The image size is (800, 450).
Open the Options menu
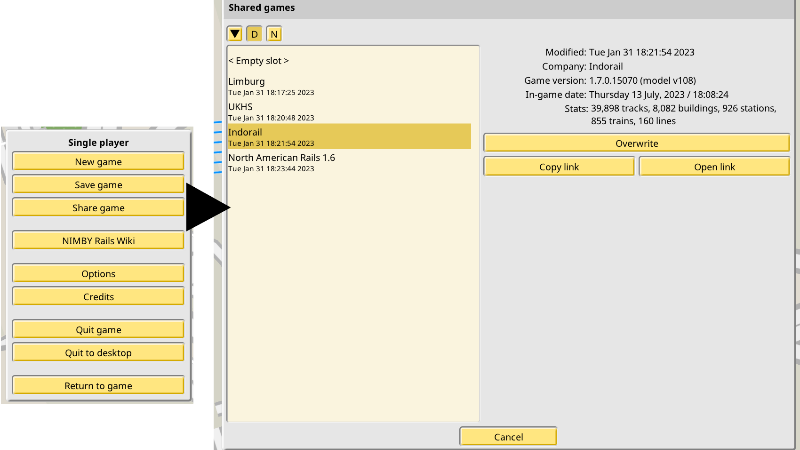[98, 274]
